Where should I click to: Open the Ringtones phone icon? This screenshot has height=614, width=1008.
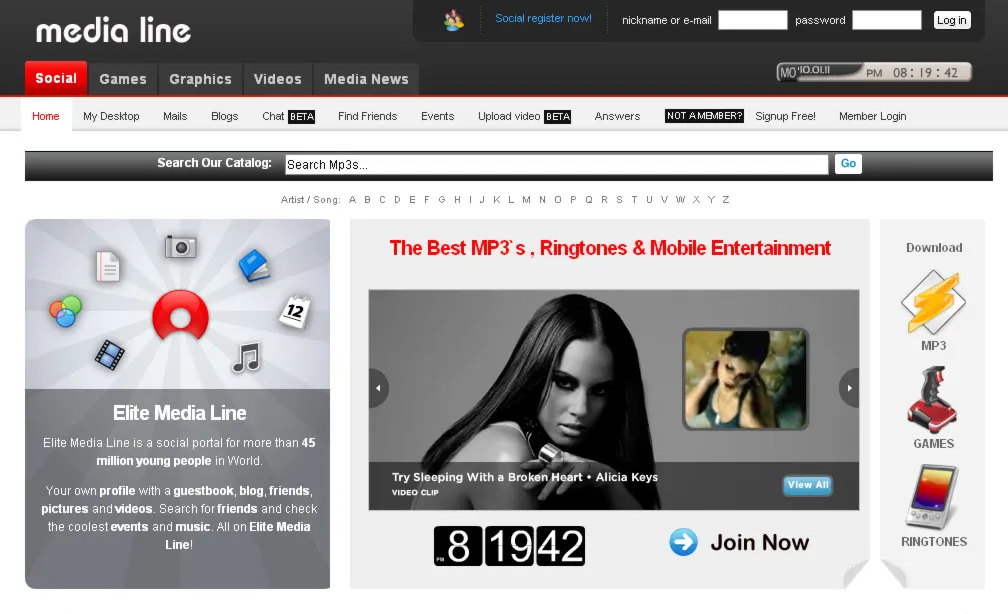tap(933, 497)
